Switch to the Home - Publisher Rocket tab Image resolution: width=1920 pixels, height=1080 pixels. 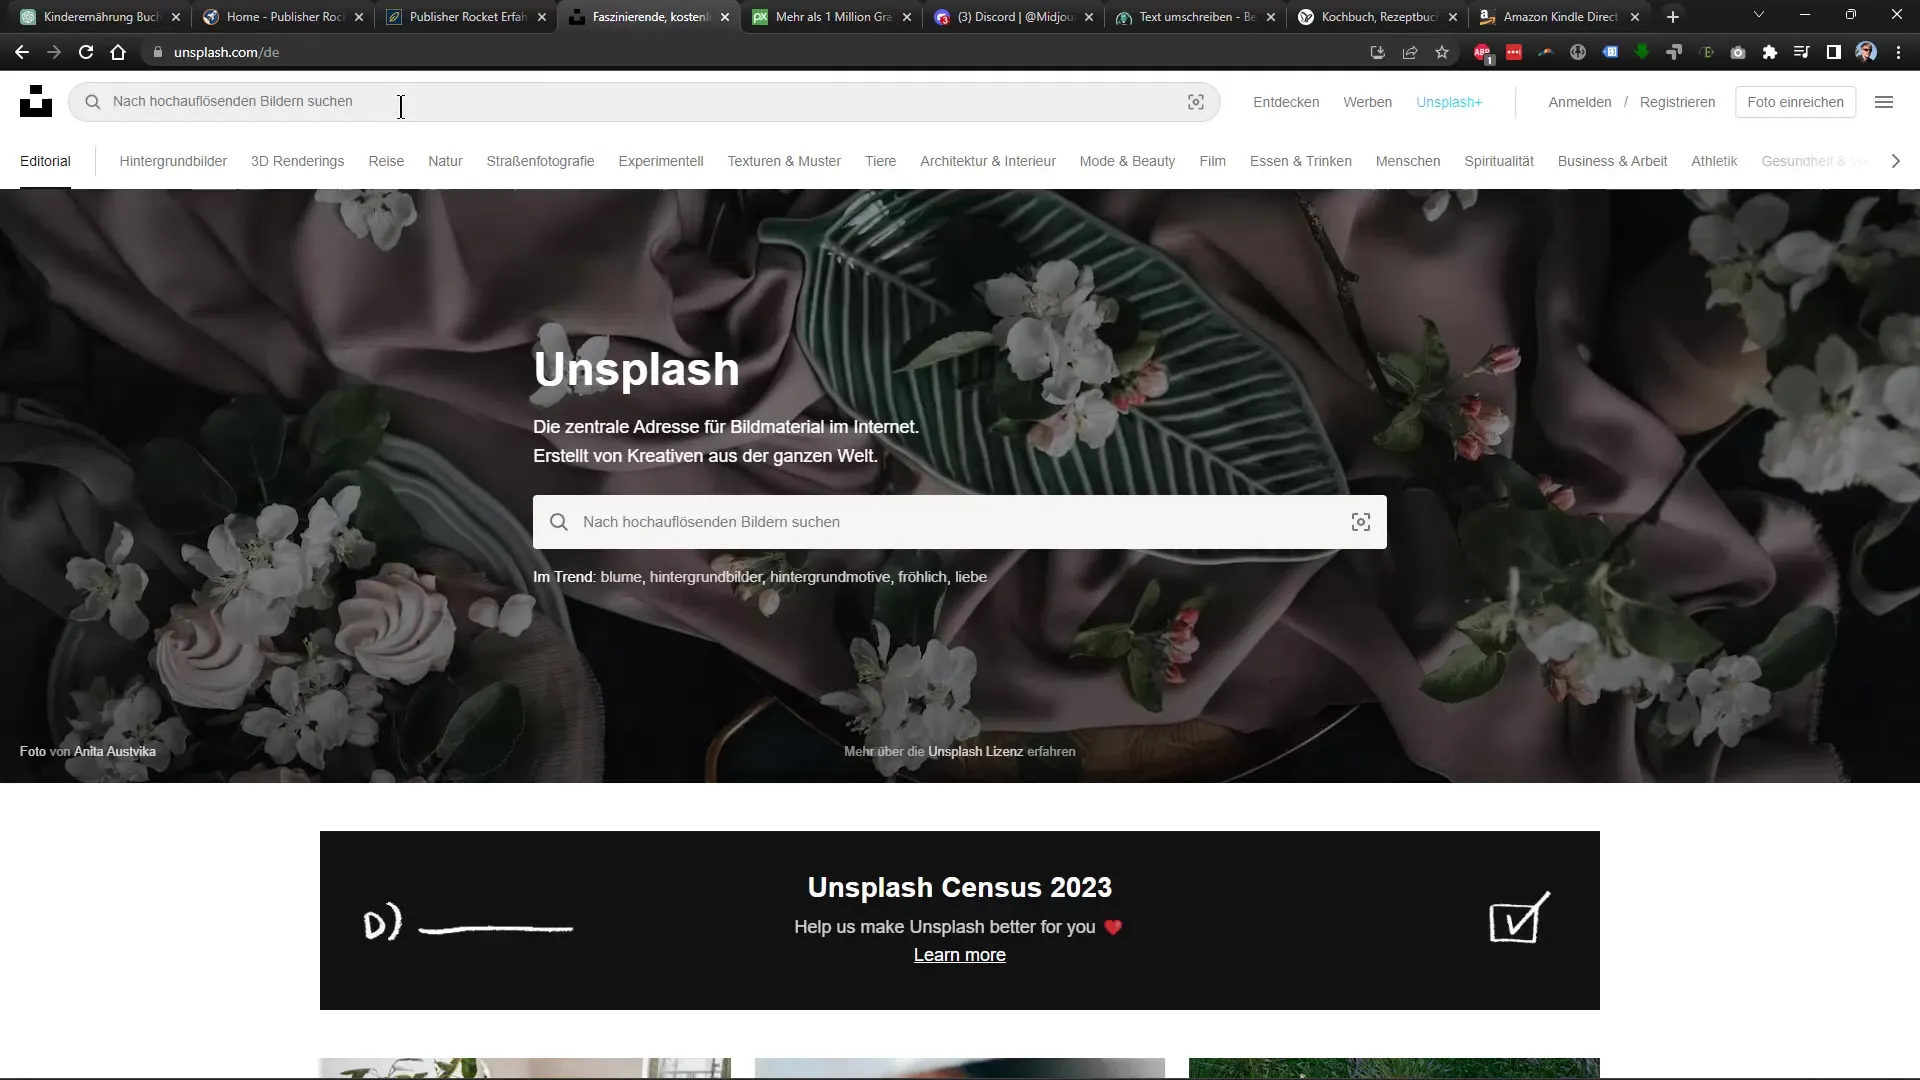[283, 17]
